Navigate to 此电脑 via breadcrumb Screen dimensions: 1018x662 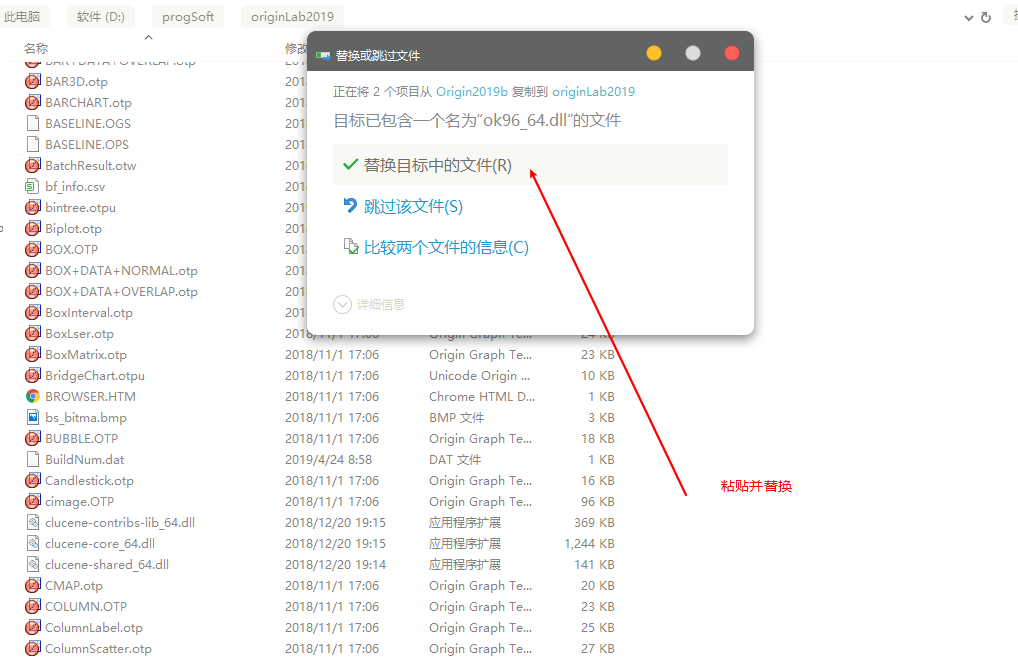pos(25,15)
